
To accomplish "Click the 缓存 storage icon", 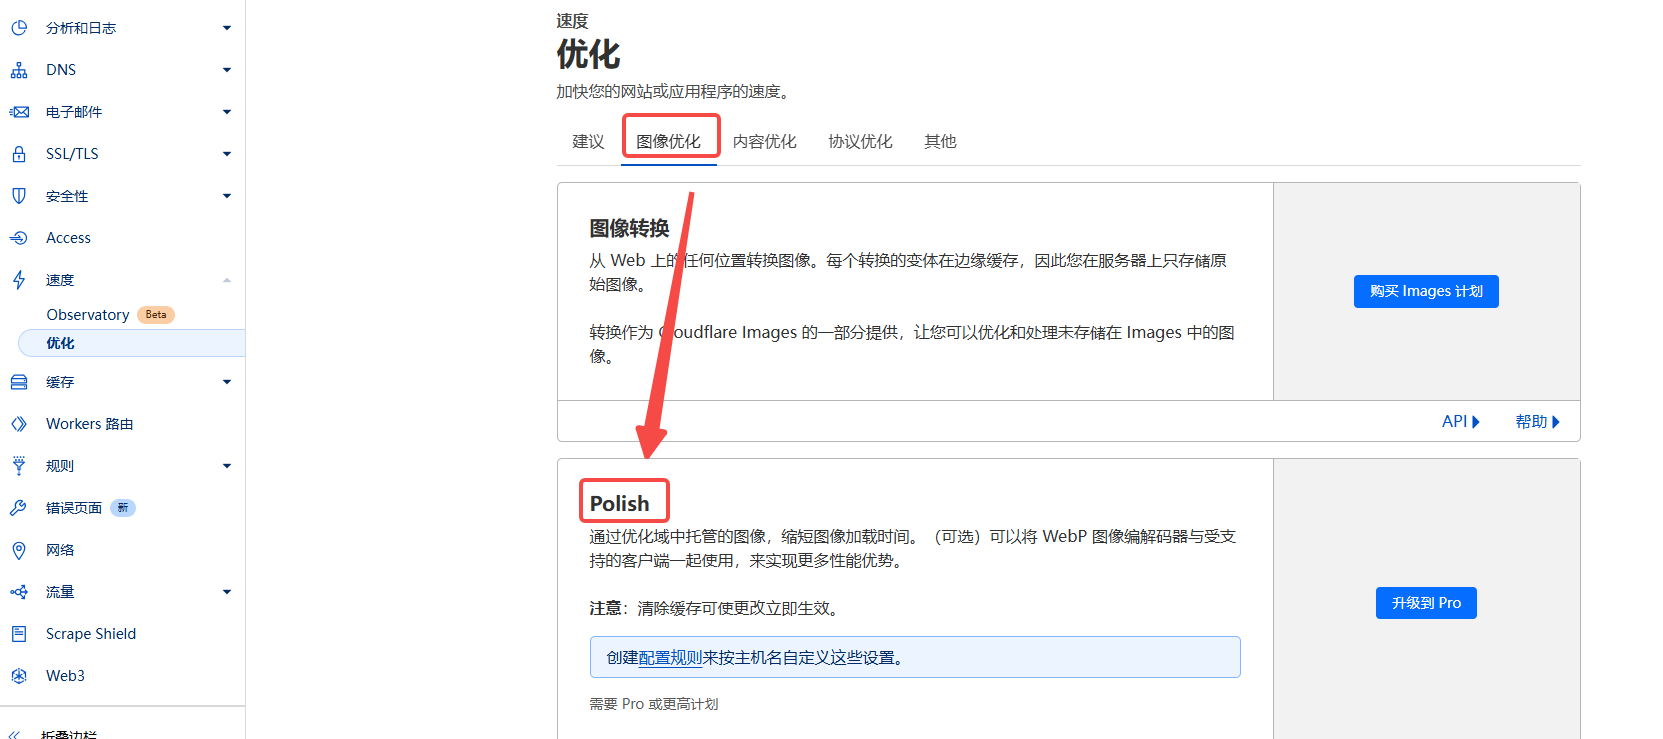I will 19,382.
